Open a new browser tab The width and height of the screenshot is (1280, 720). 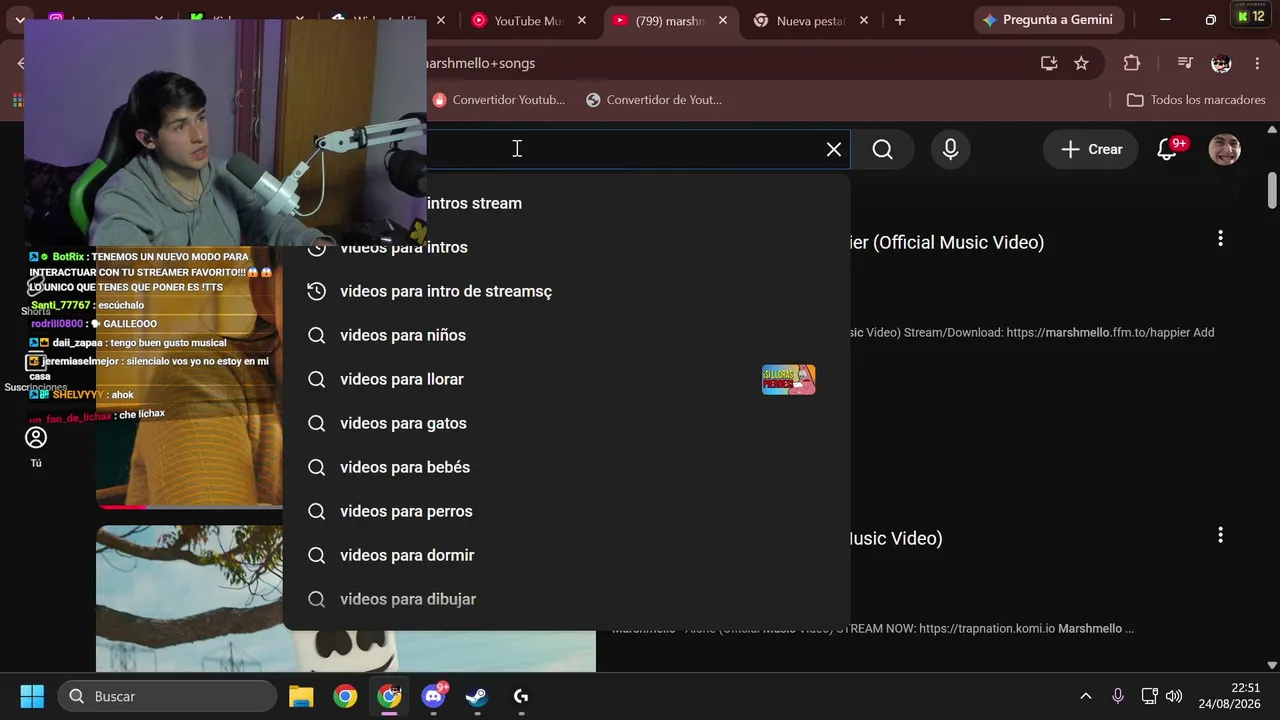click(x=900, y=20)
